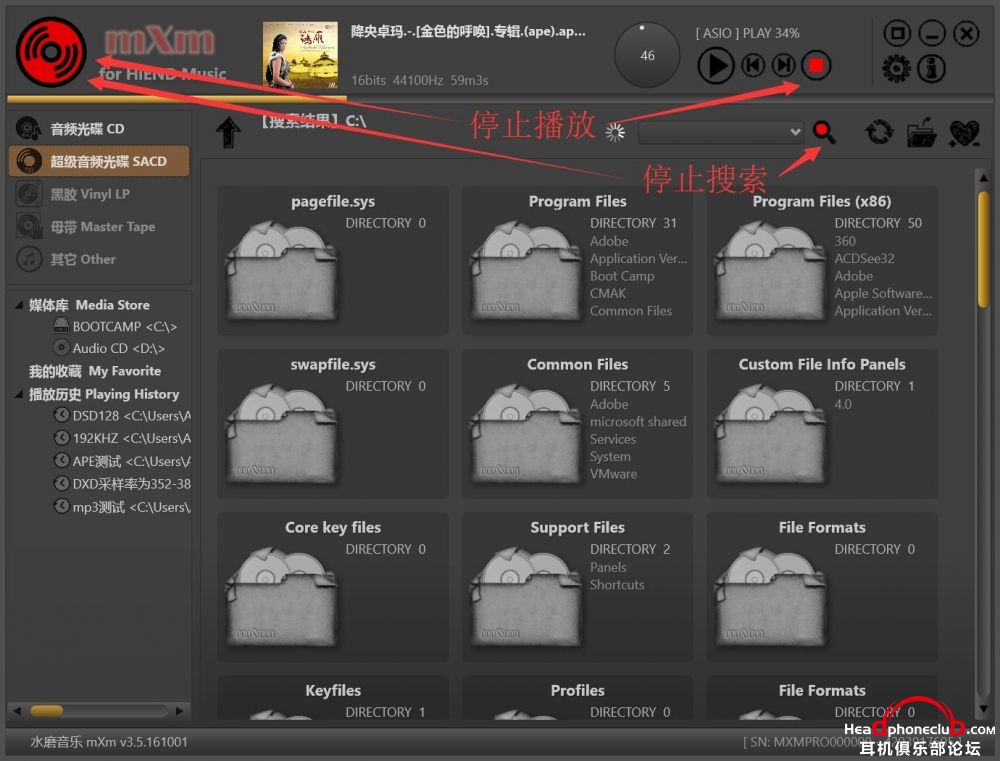Click the pagefile.sys folder icon
This screenshot has width=1000, height=761.
[281, 270]
